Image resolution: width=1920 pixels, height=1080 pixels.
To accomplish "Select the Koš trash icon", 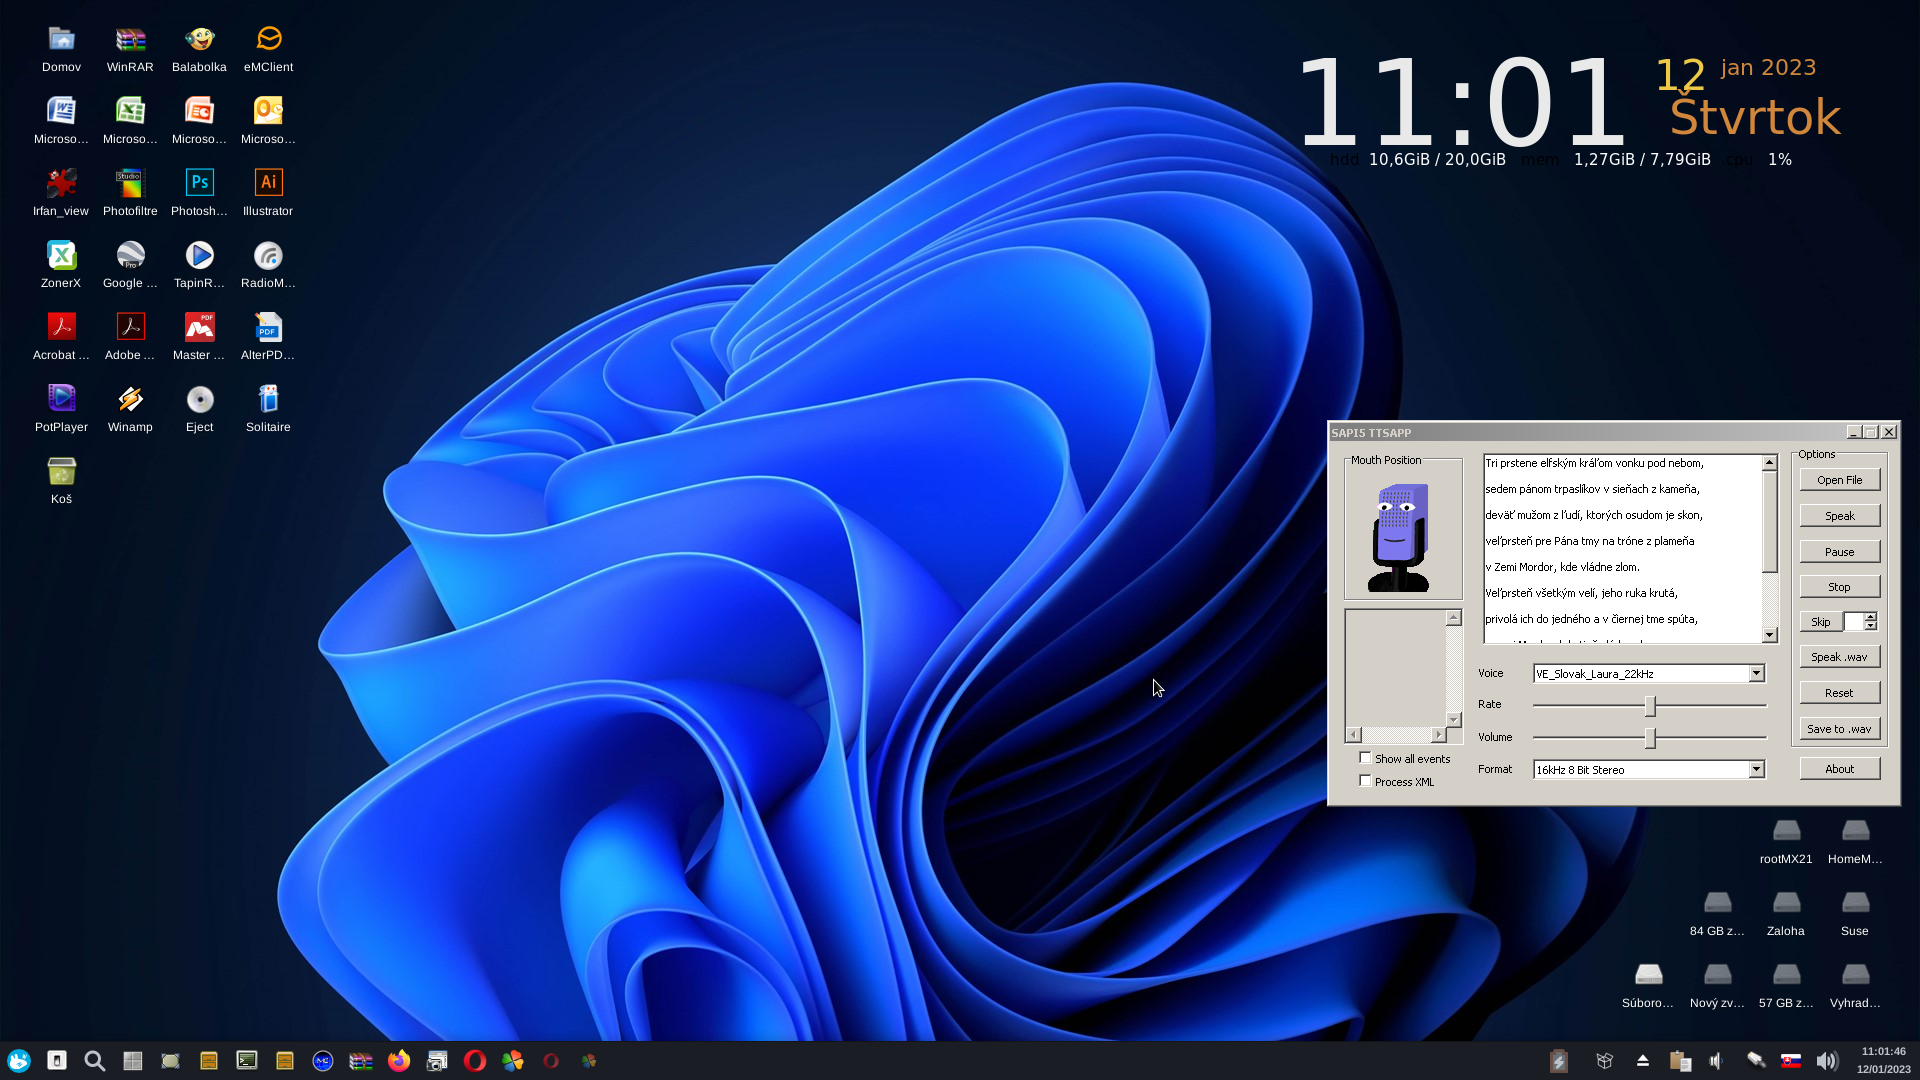I will [61, 481].
